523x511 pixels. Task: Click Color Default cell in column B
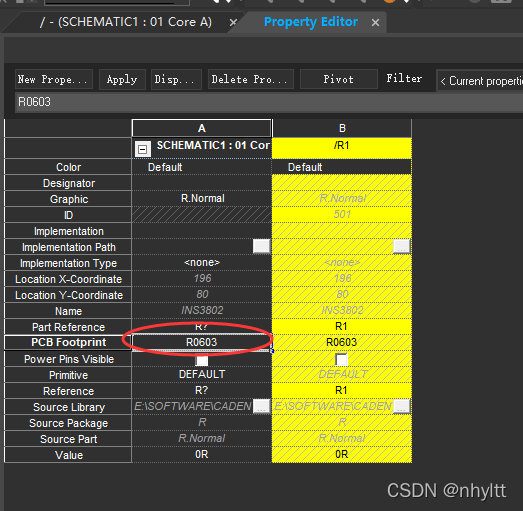point(342,167)
